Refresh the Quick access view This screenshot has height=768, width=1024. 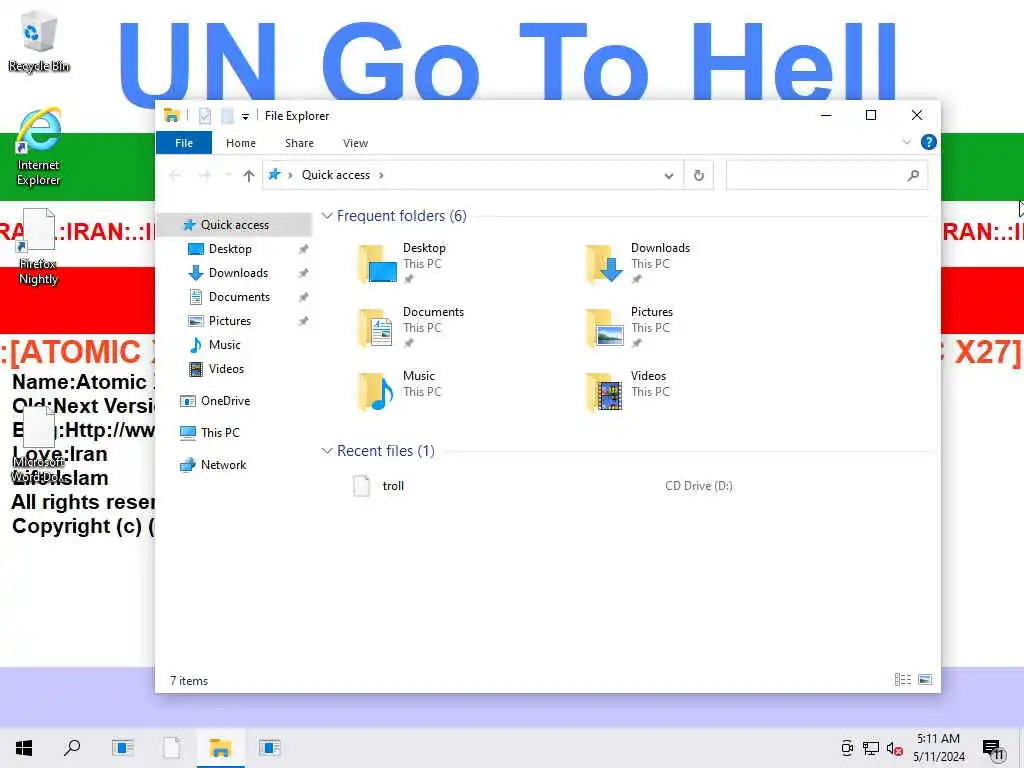(x=698, y=175)
